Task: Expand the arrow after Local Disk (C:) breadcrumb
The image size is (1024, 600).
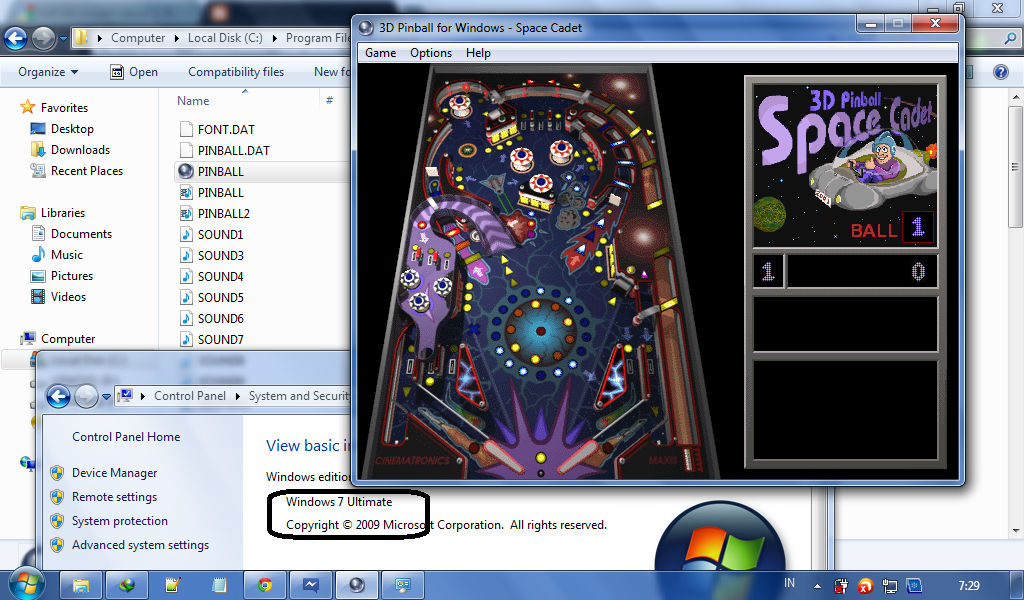Action: (x=274, y=38)
